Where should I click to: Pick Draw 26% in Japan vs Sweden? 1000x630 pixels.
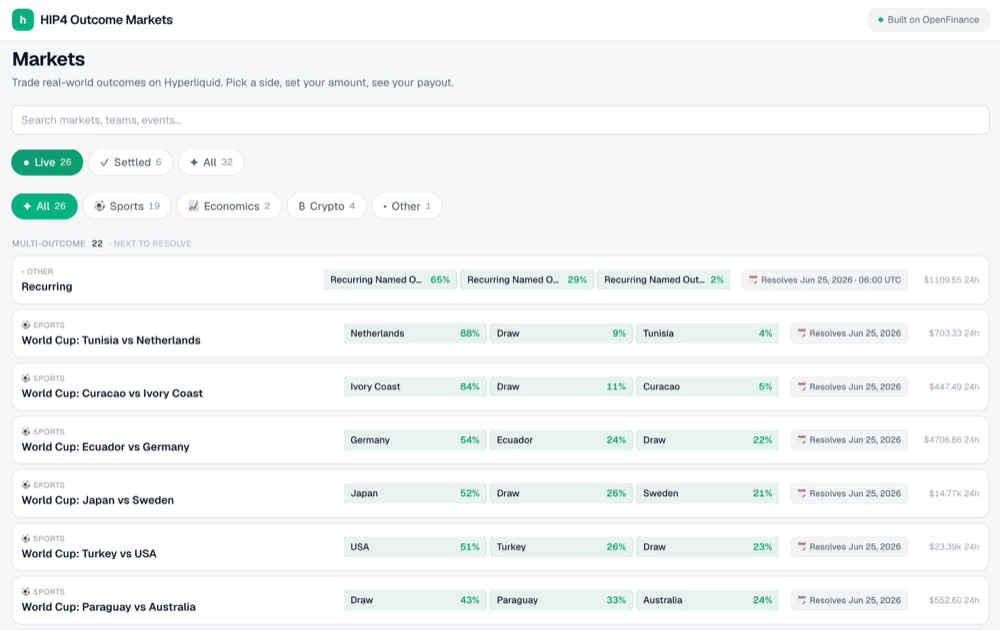pyautogui.click(x=561, y=494)
